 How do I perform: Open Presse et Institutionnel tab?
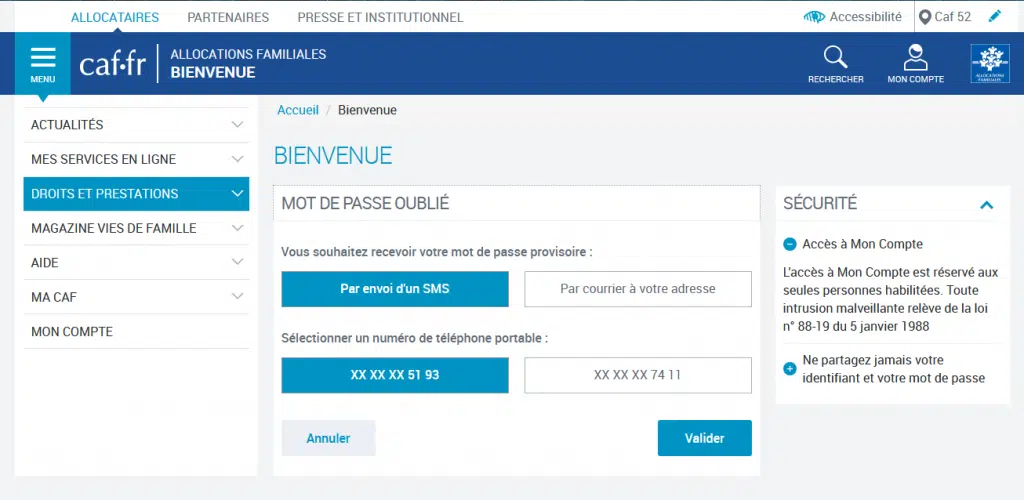380,18
